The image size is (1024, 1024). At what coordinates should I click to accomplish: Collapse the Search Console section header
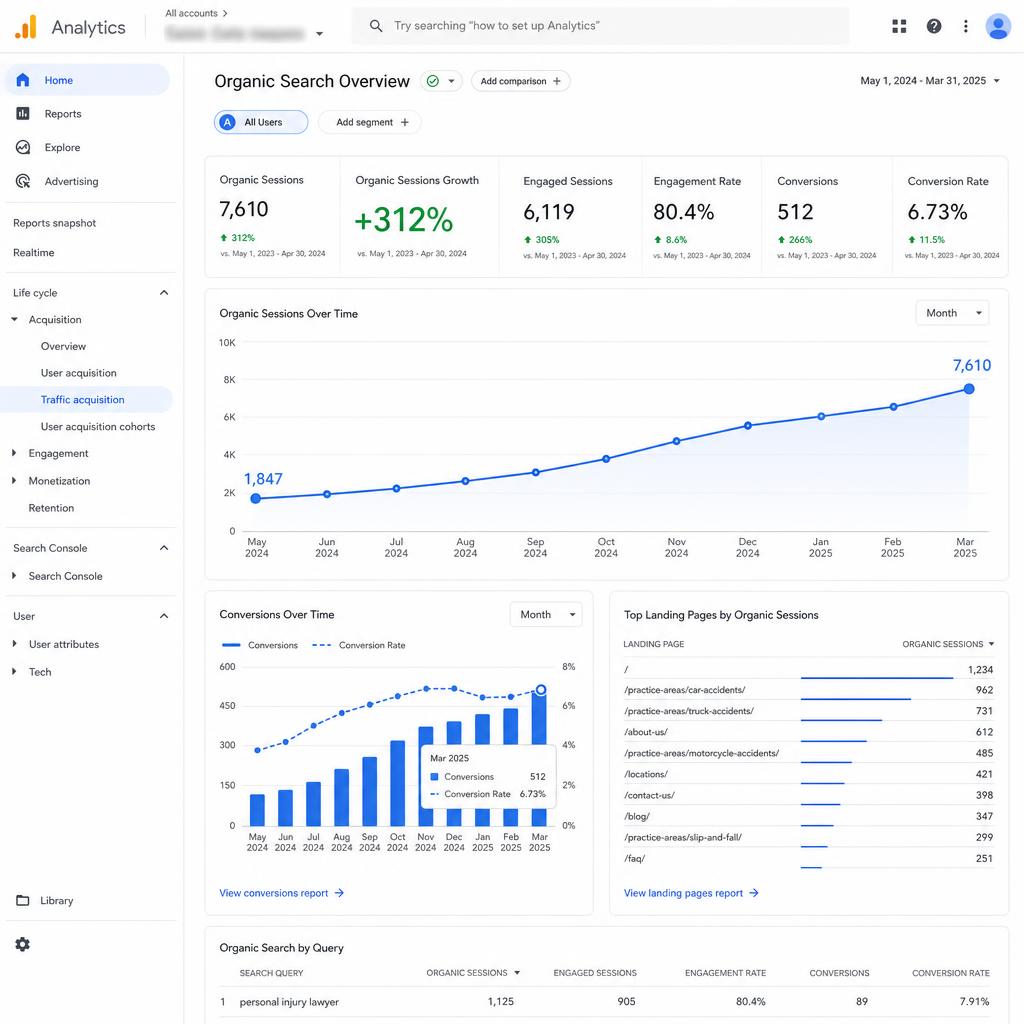[164, 548]
